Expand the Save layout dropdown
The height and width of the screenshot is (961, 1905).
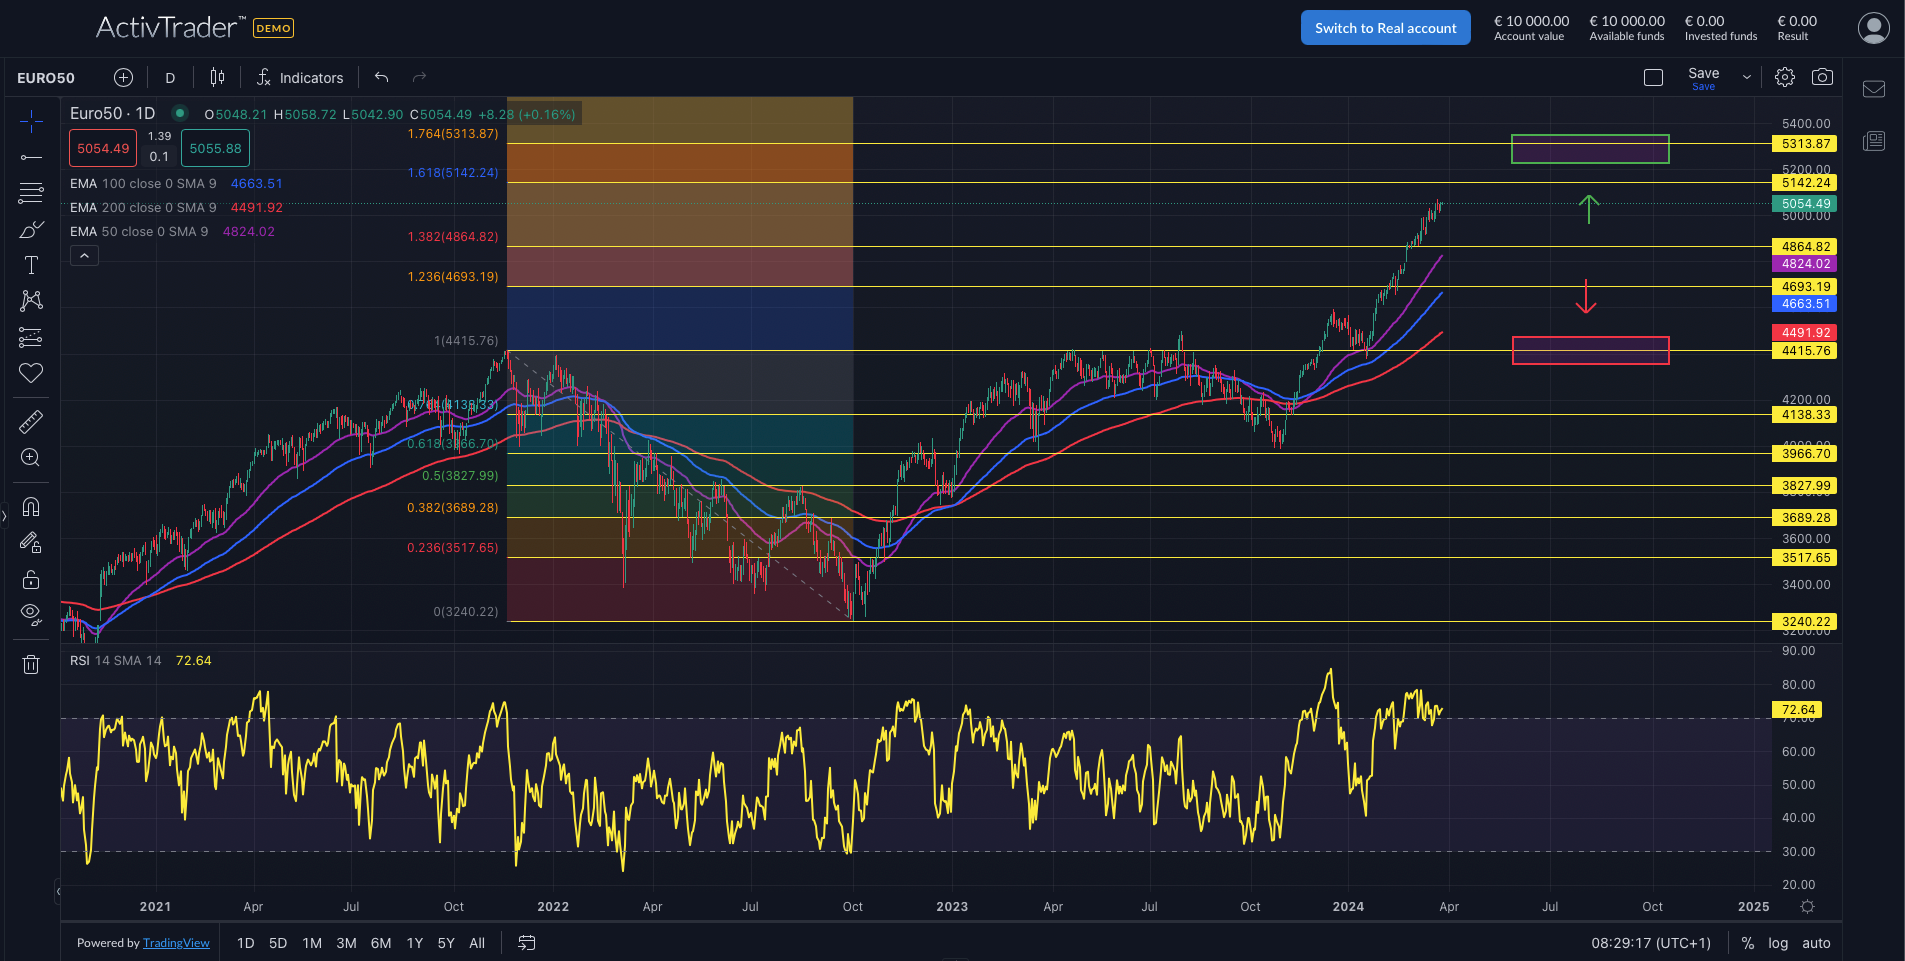pos(1746,77)
